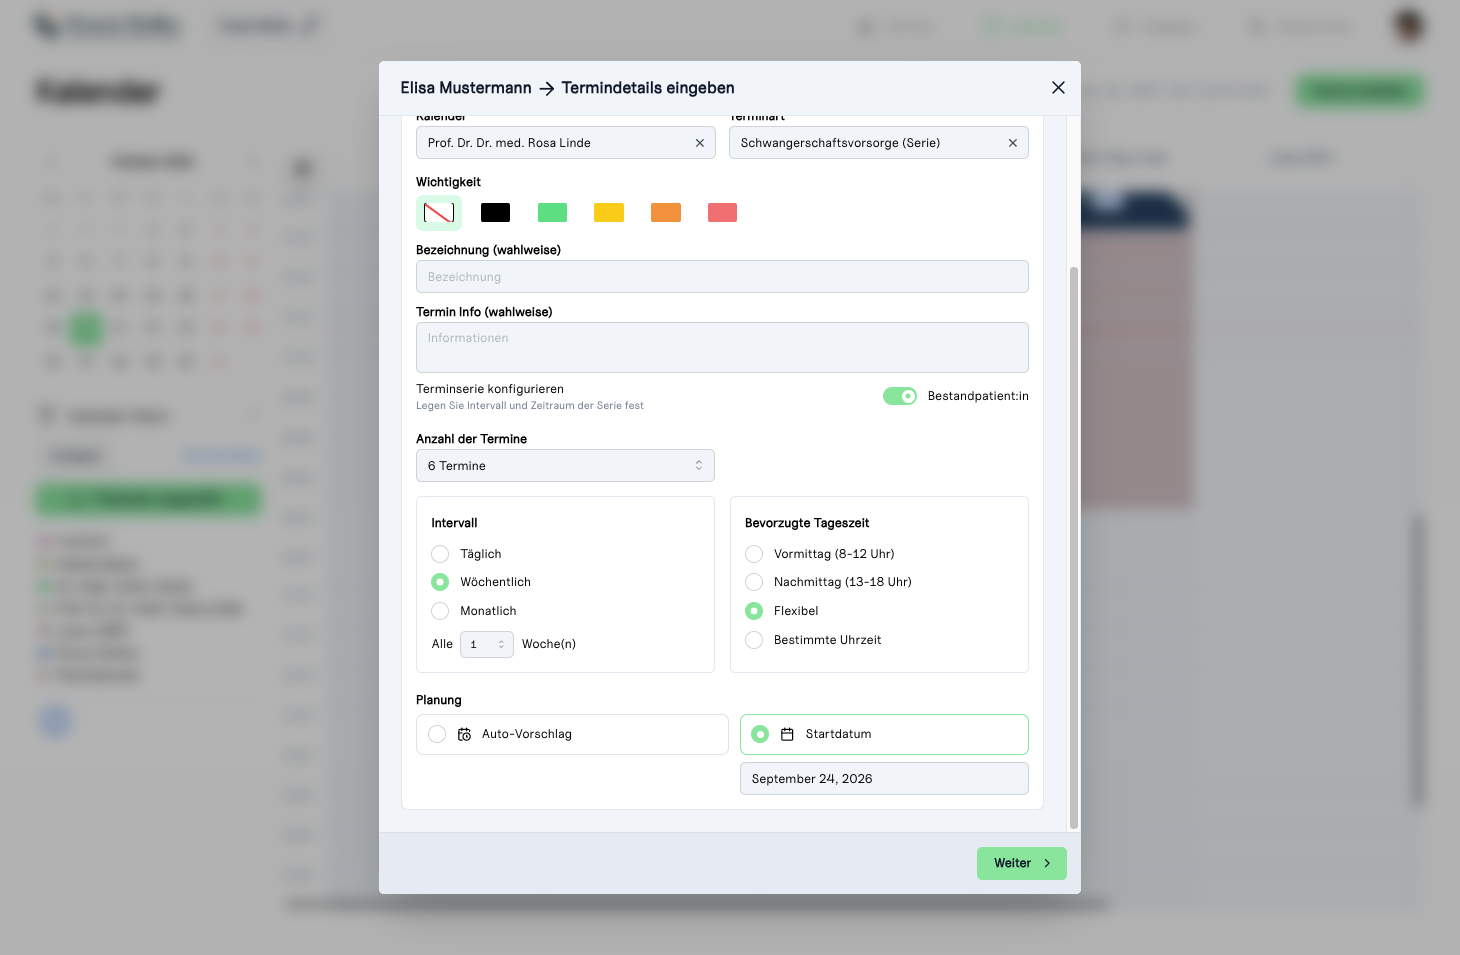The height and width of the screenshot is (955, 1460).
Task: Click the Auto-Vorschlag calendar-clock icon
Action: (x=465, y=734)
